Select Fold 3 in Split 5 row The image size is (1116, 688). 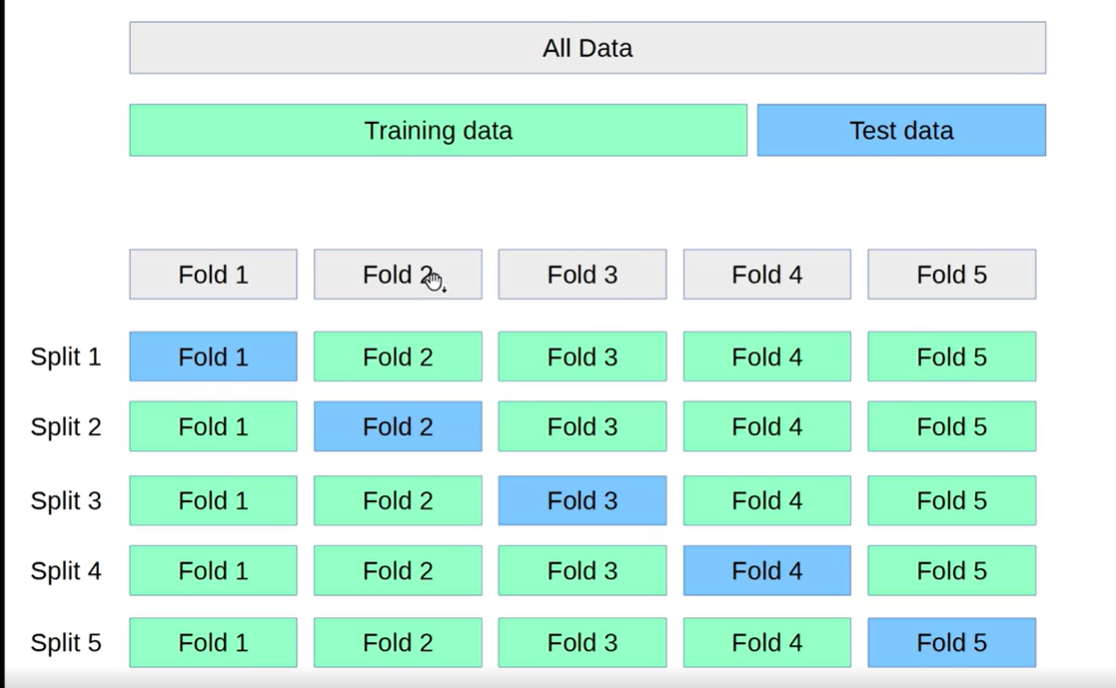pyautogui.click(x=582, y=642)
